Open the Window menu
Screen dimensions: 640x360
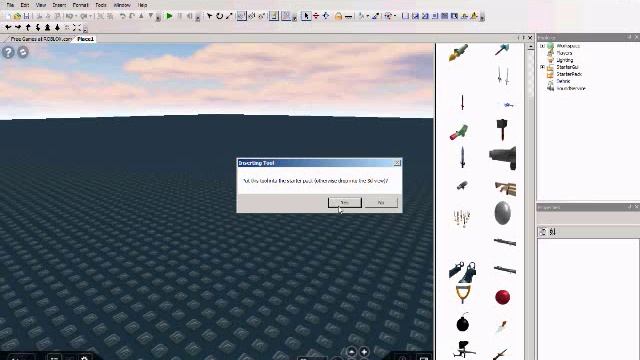click(122, 5)
